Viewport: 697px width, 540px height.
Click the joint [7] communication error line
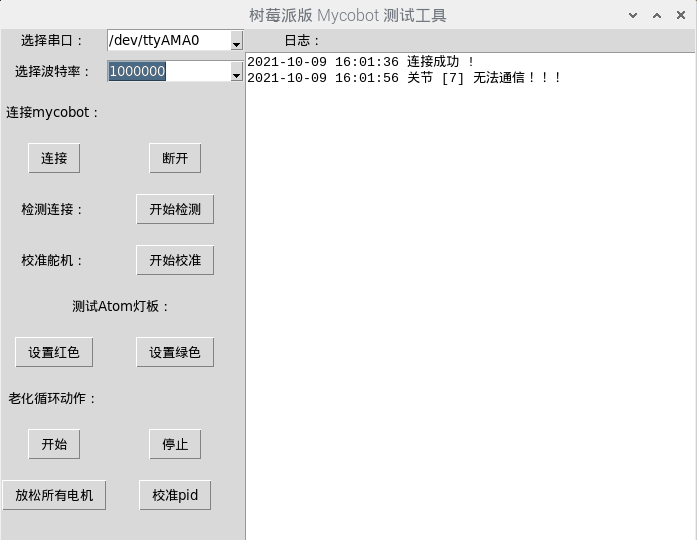point(404,78)
